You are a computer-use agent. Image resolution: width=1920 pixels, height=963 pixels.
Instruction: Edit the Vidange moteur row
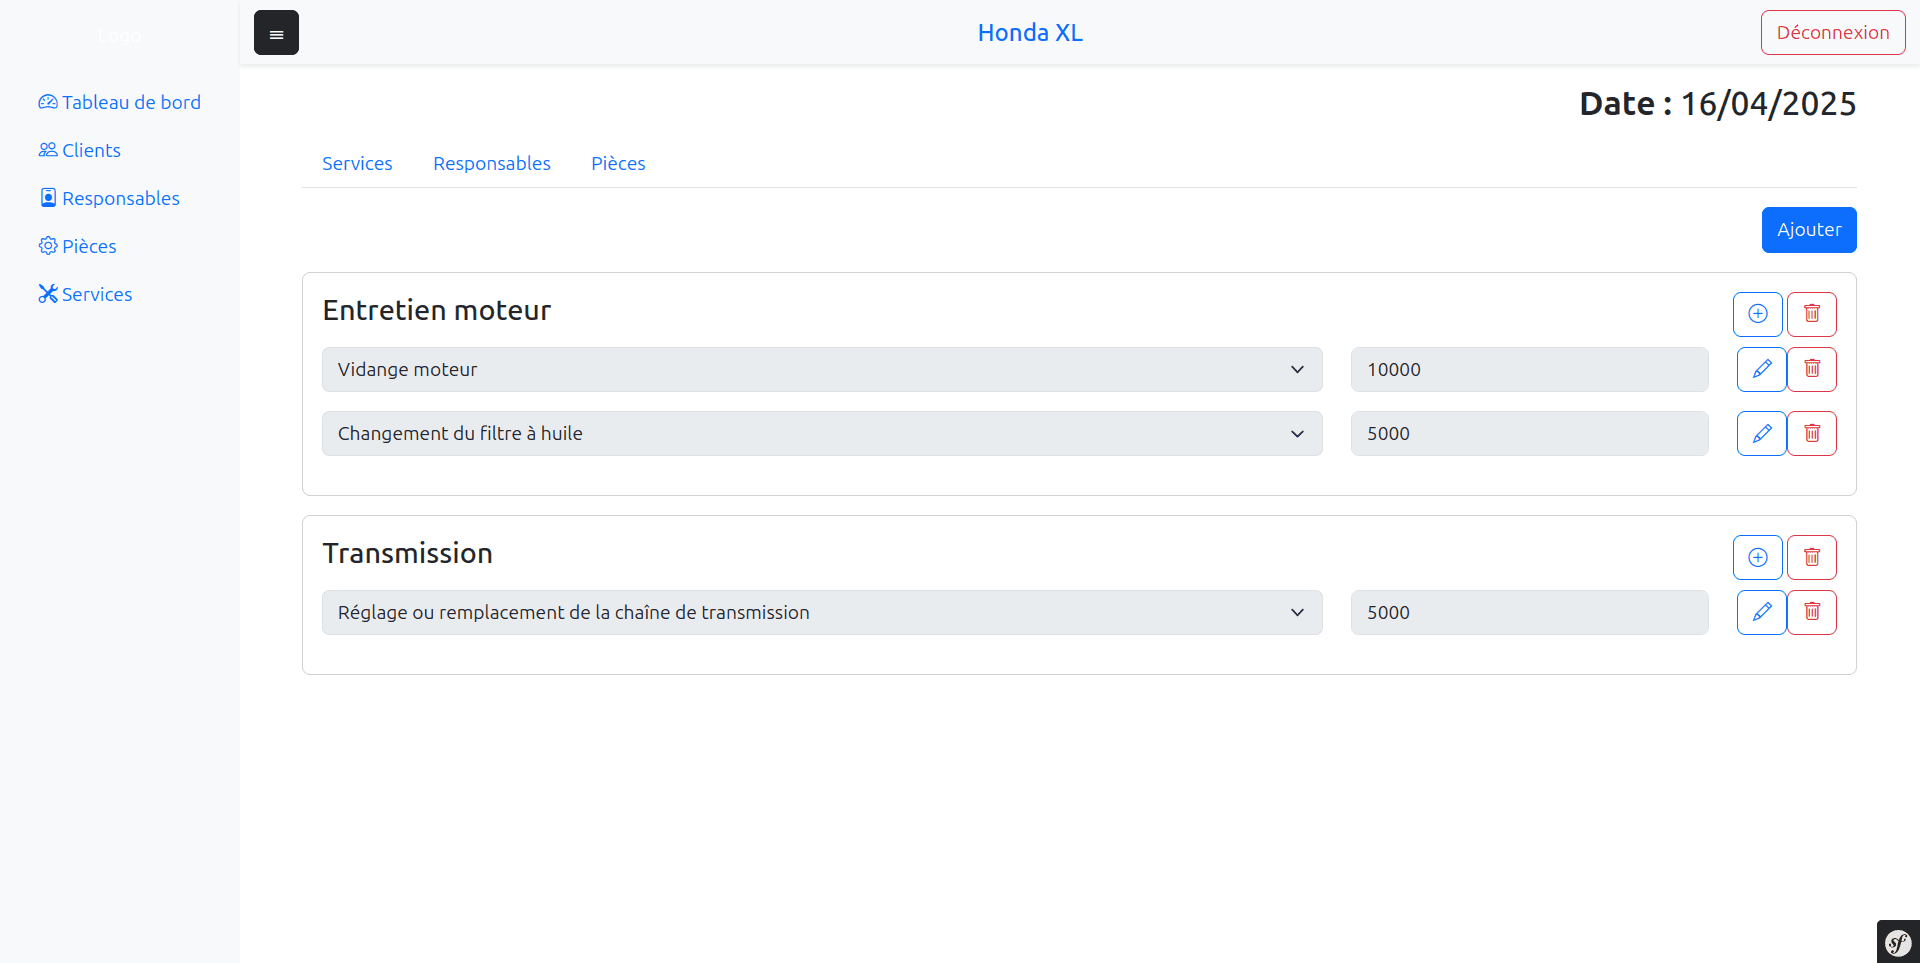(x=1762, y=369)
